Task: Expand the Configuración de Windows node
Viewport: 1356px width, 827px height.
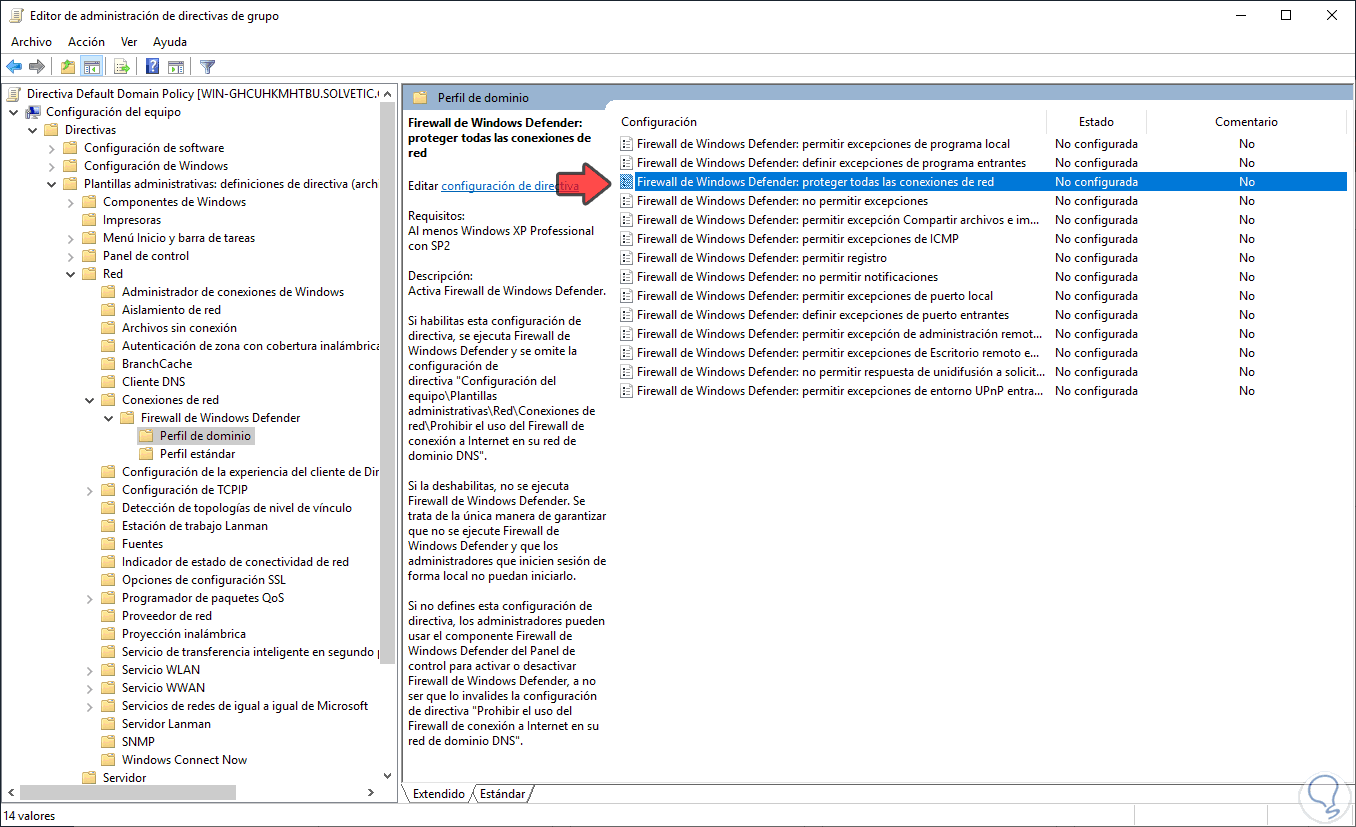Action: click(x=52, y=166)
